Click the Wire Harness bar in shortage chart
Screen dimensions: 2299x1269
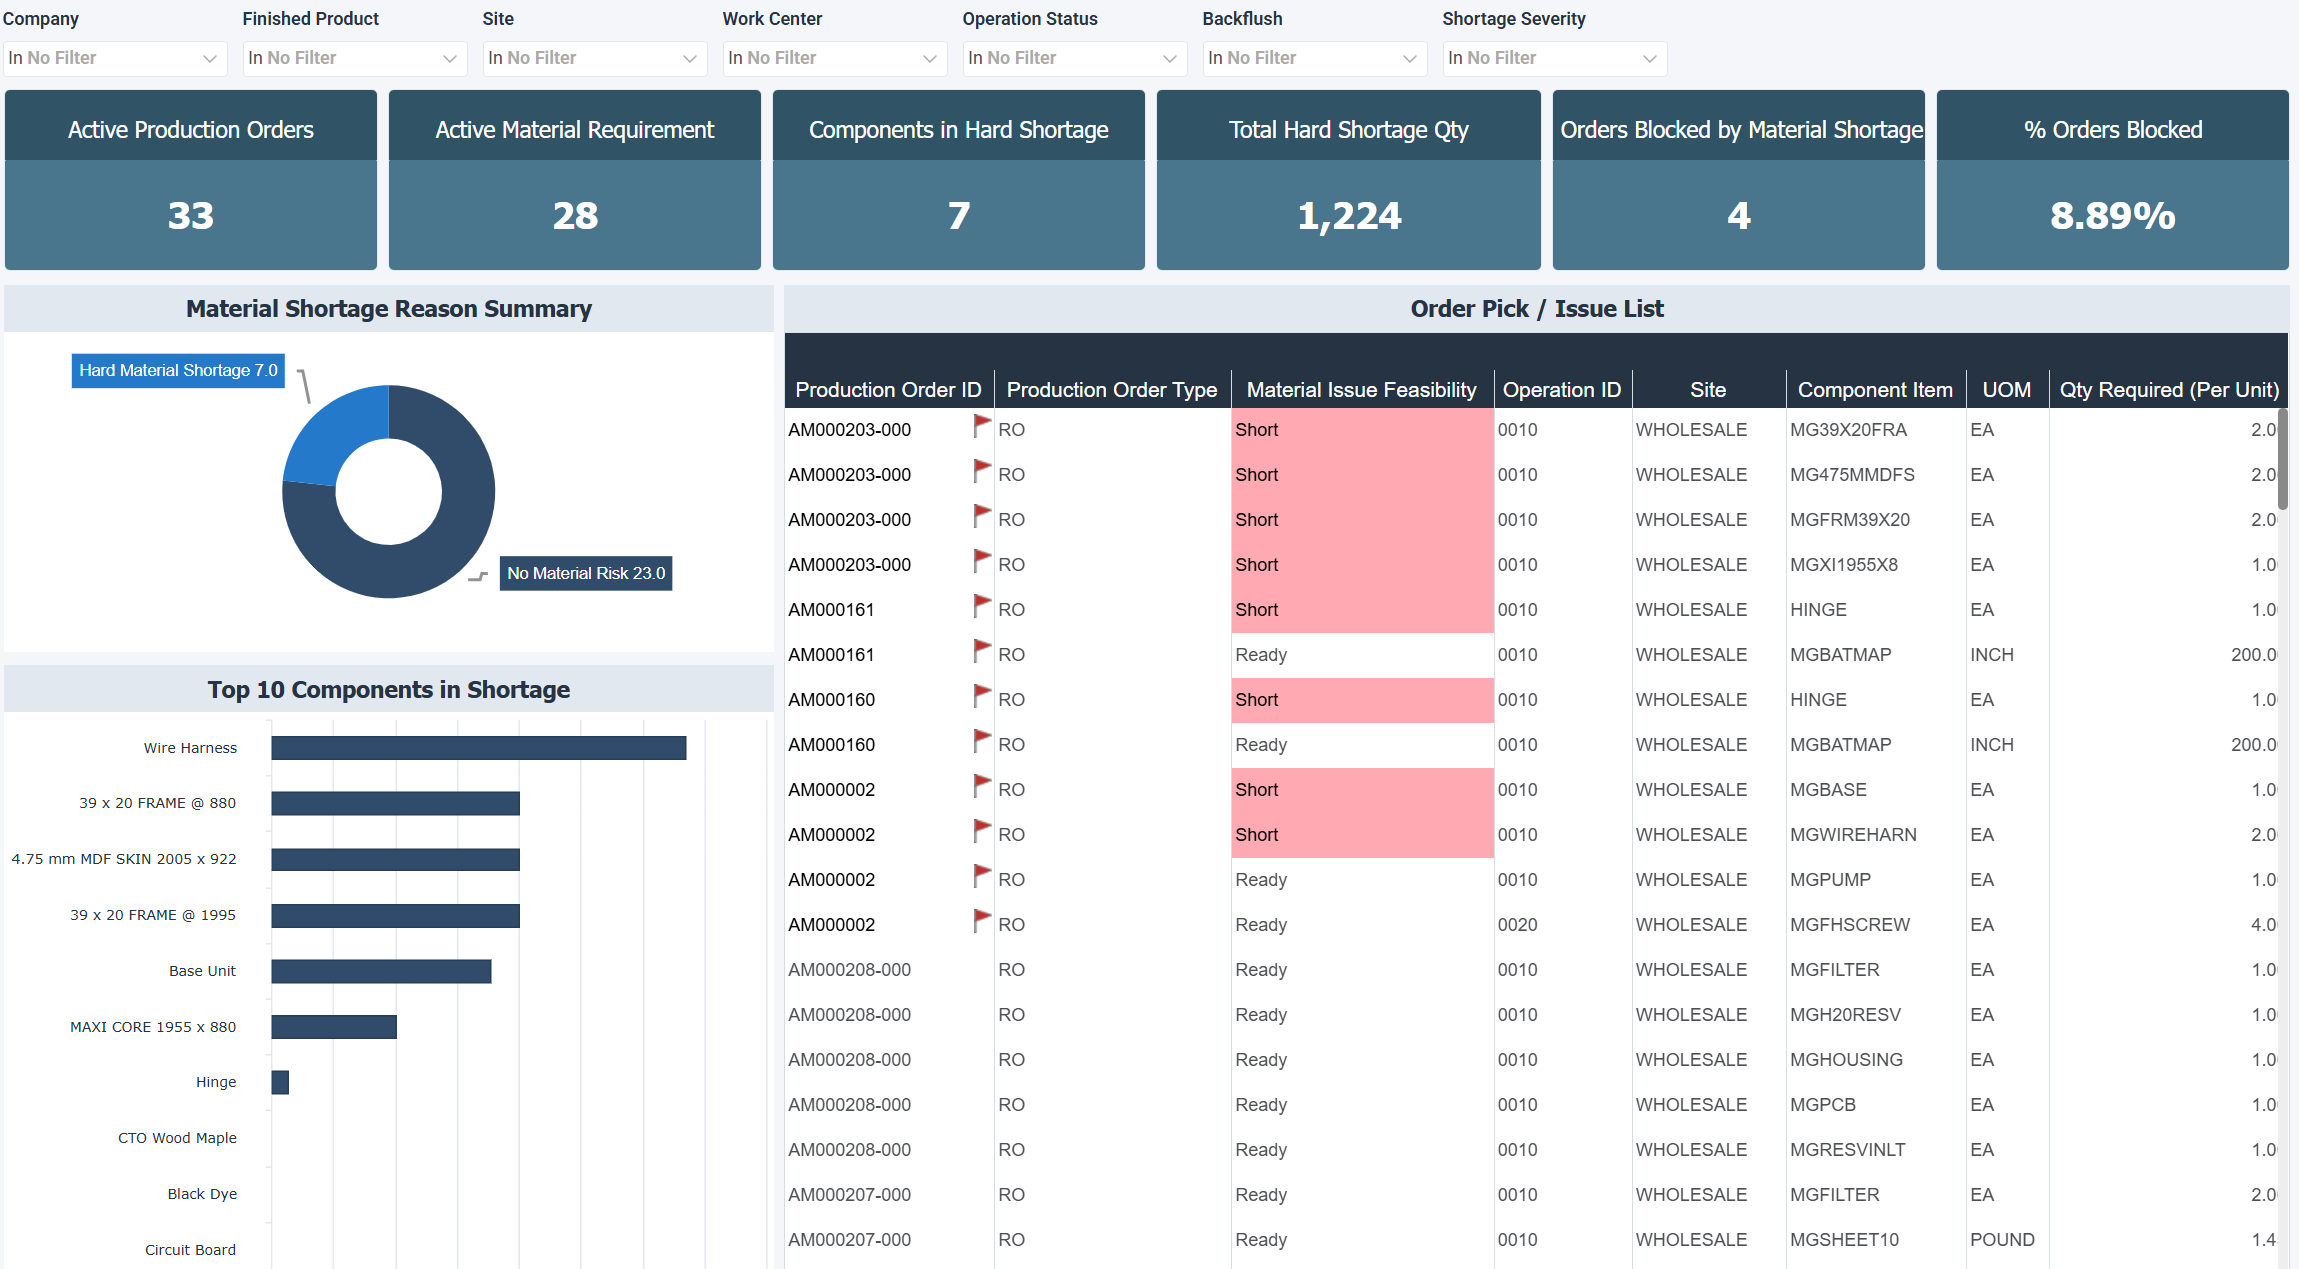[x=478, y=748]
